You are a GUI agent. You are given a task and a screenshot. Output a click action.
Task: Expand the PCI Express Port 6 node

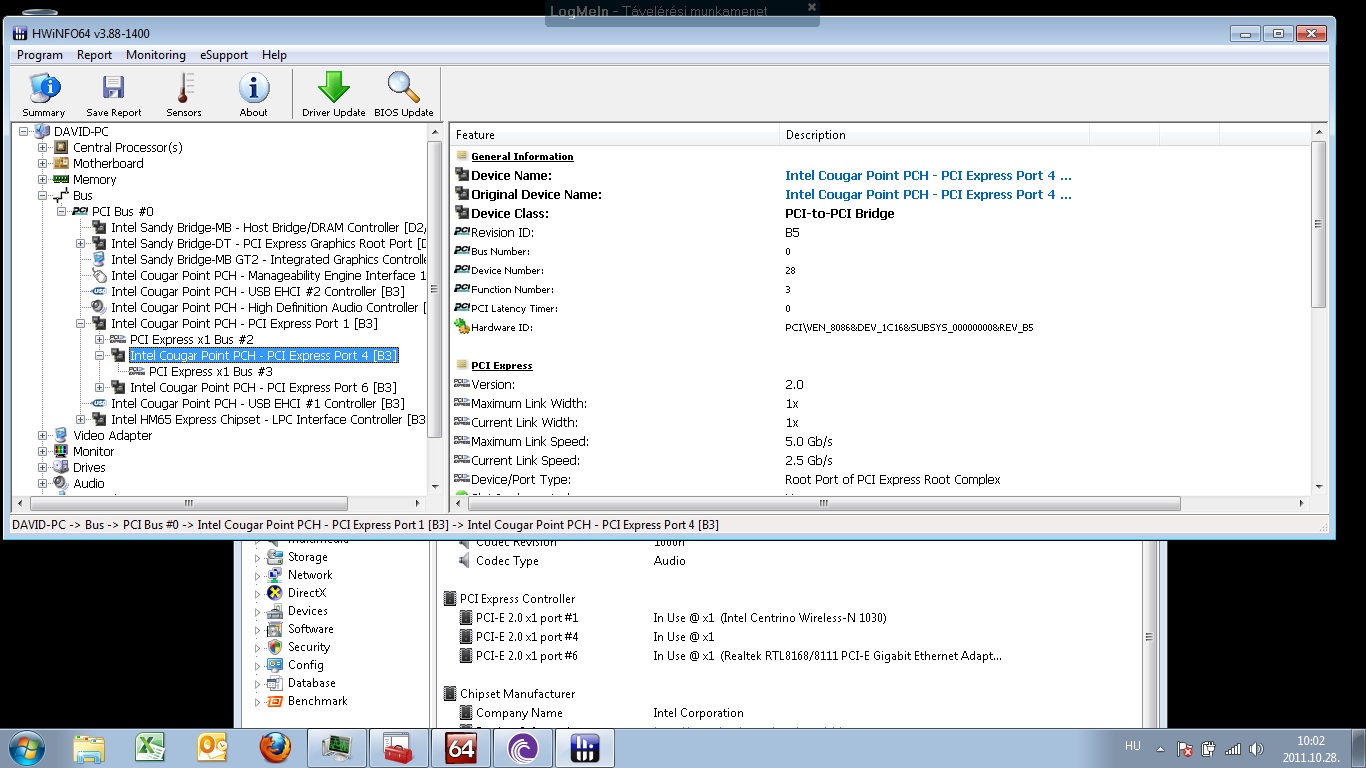tap(100, 388)
